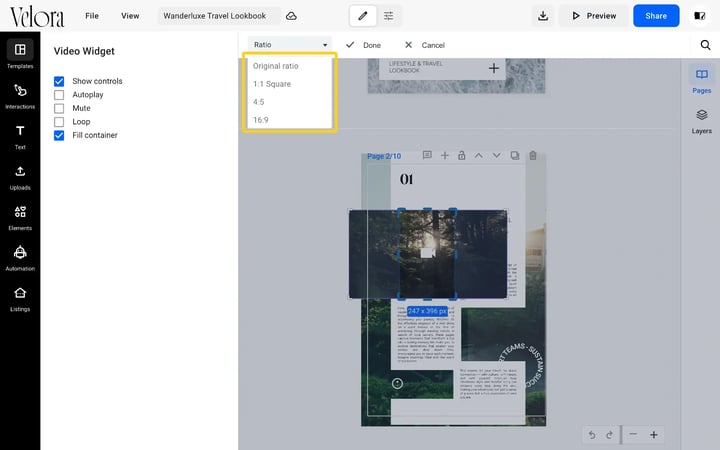This screenshot has width=720, height=450.
Task: Click the Velora logo
Action: (x=37, y=17)
